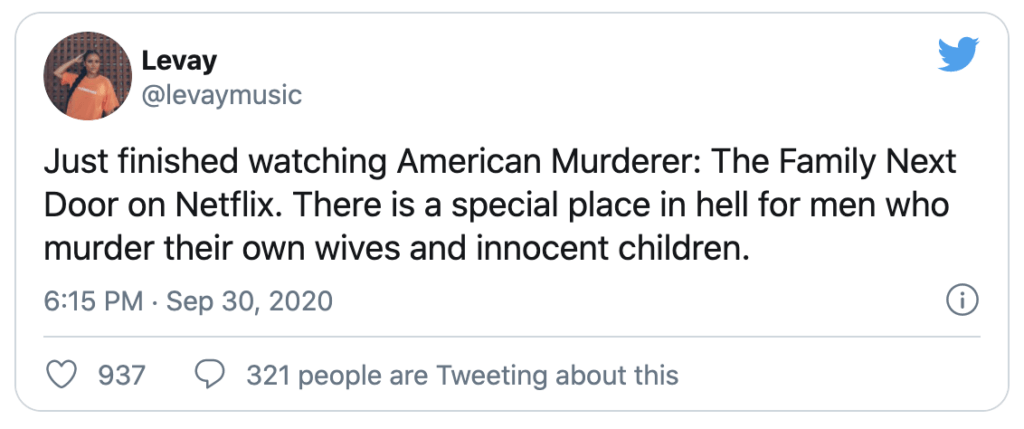
Task: Click the 937 likes count
Action: click(121, 375)
